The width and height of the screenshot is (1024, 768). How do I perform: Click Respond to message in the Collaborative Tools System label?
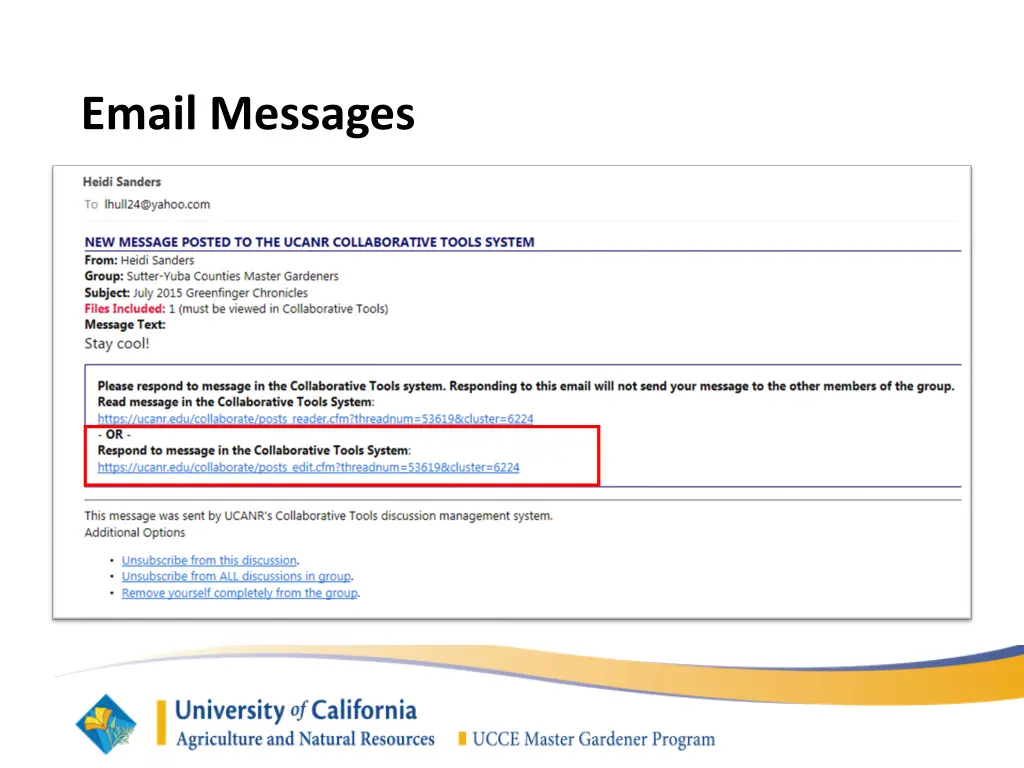click(254, 451)
